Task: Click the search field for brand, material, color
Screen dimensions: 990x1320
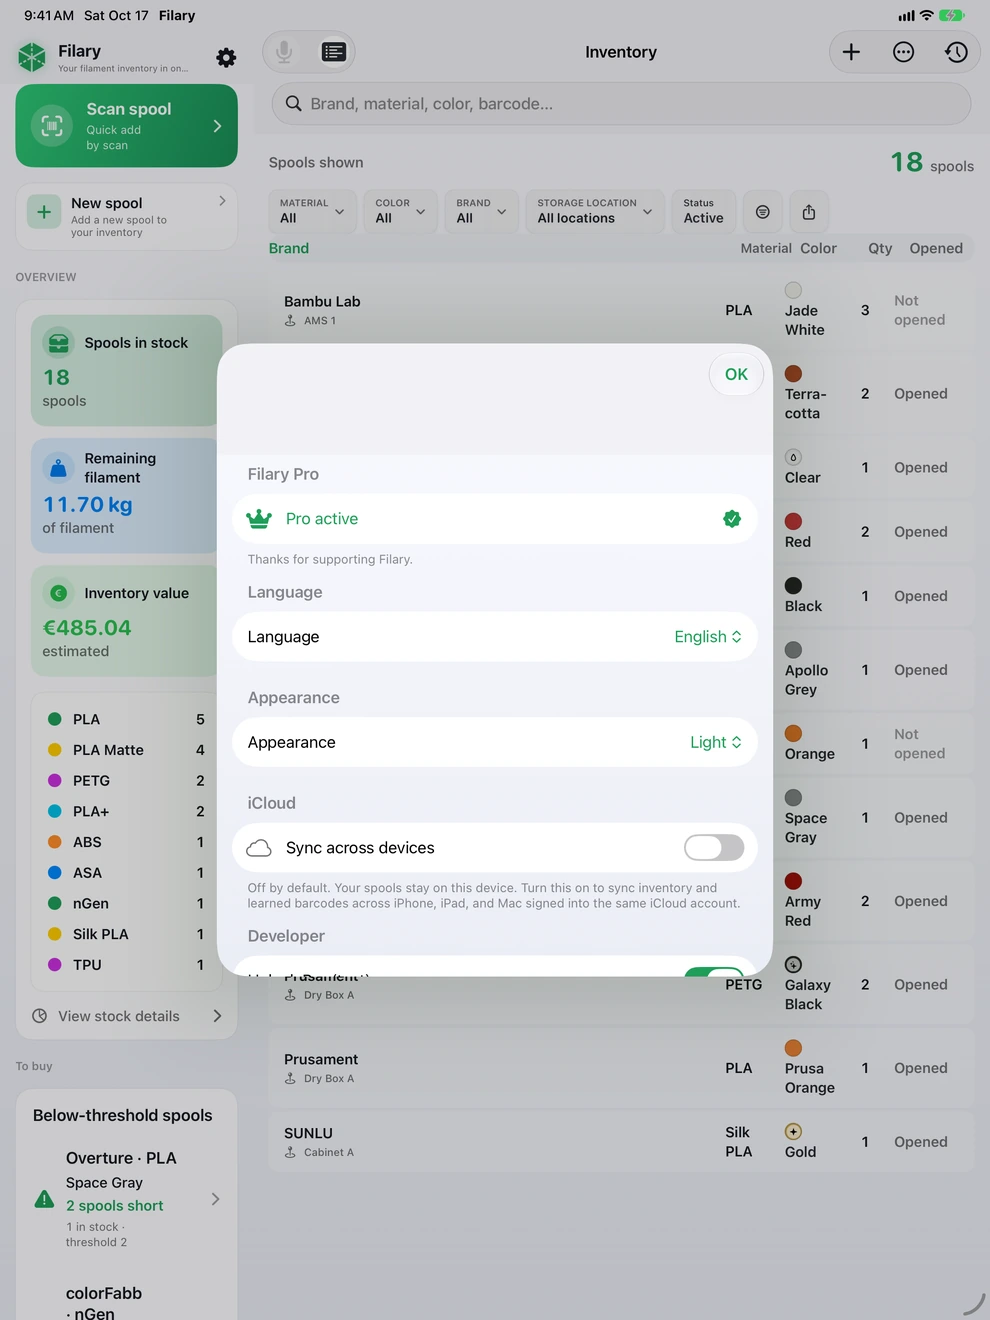Action: pos(621,104)
